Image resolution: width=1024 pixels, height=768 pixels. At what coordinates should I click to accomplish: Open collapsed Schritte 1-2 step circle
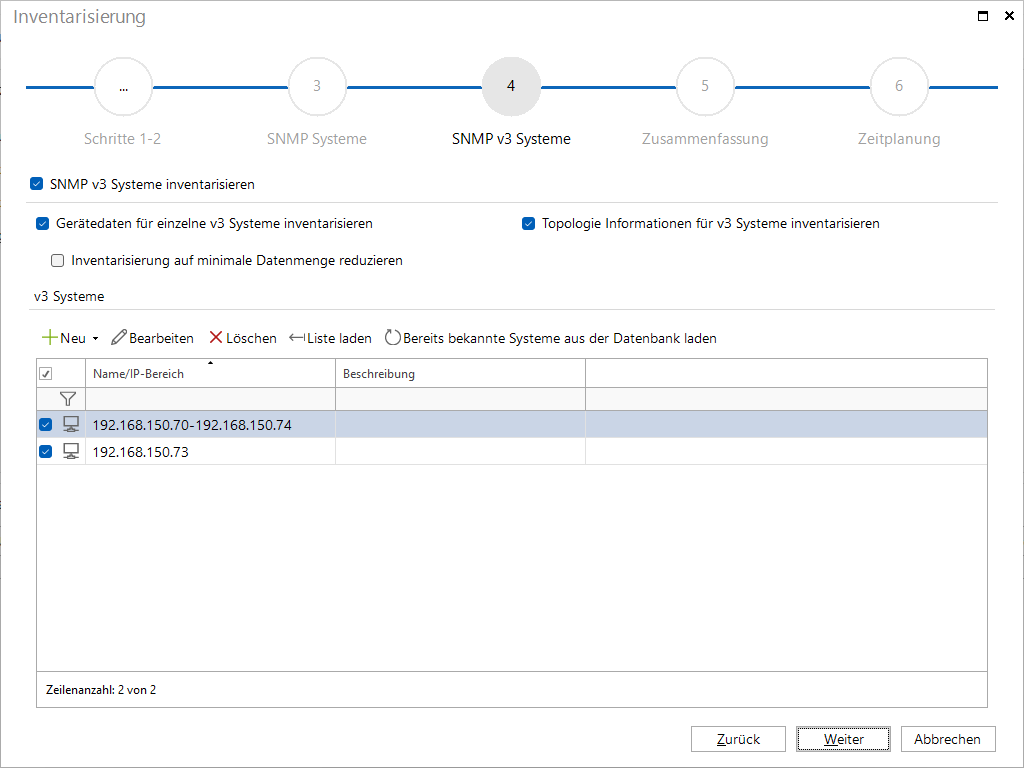coord(123,86)
